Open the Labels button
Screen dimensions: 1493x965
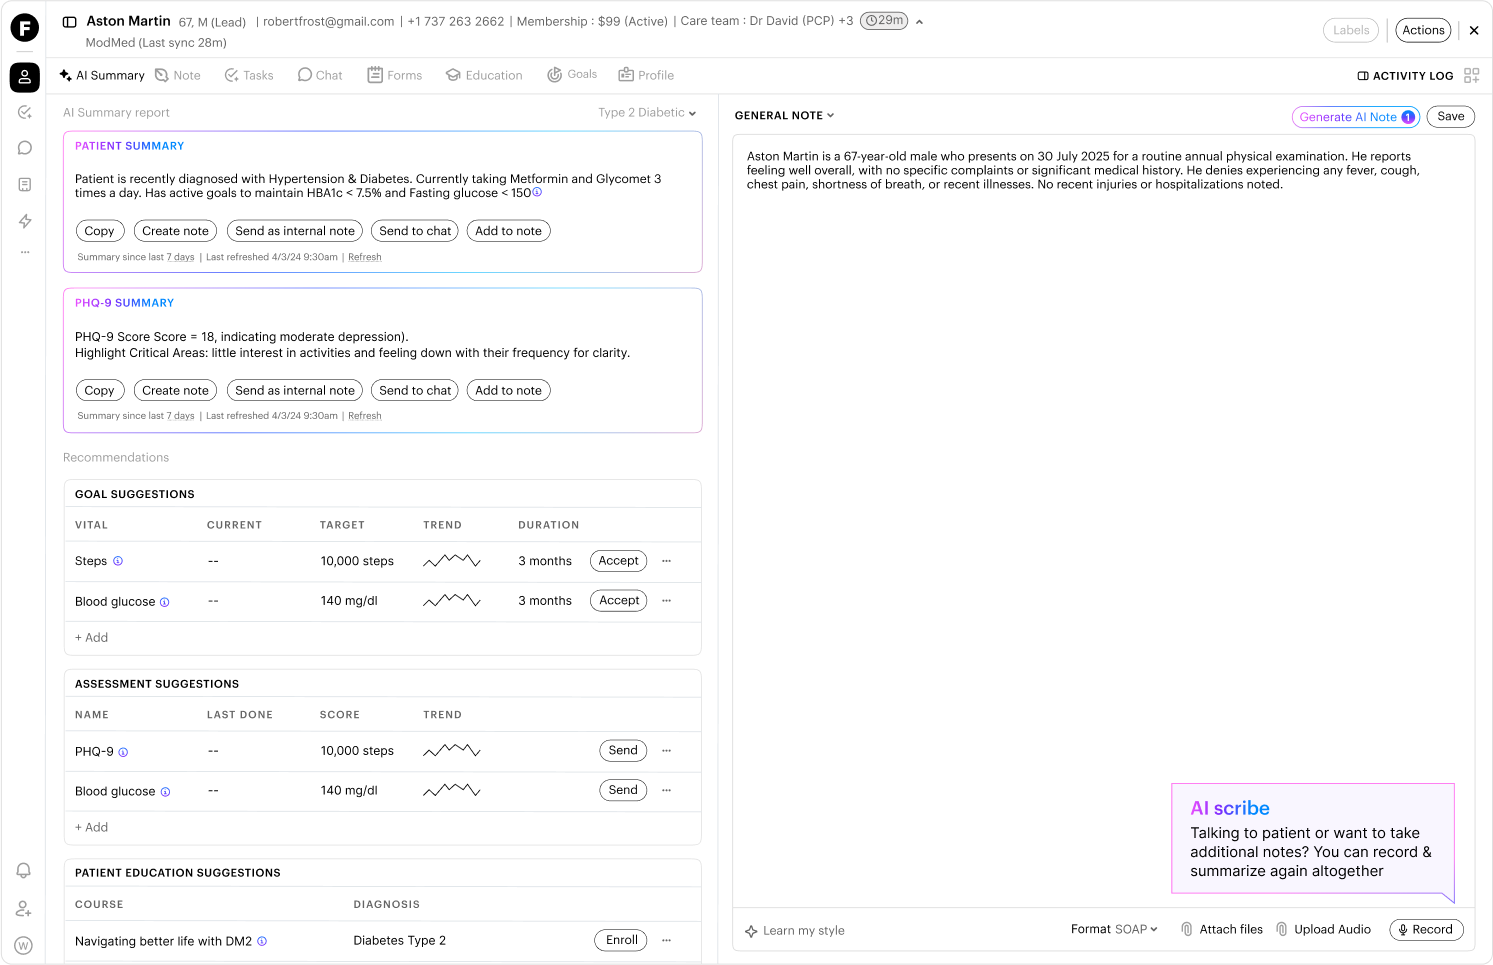pyautogui.click(x=1351, y=30)
